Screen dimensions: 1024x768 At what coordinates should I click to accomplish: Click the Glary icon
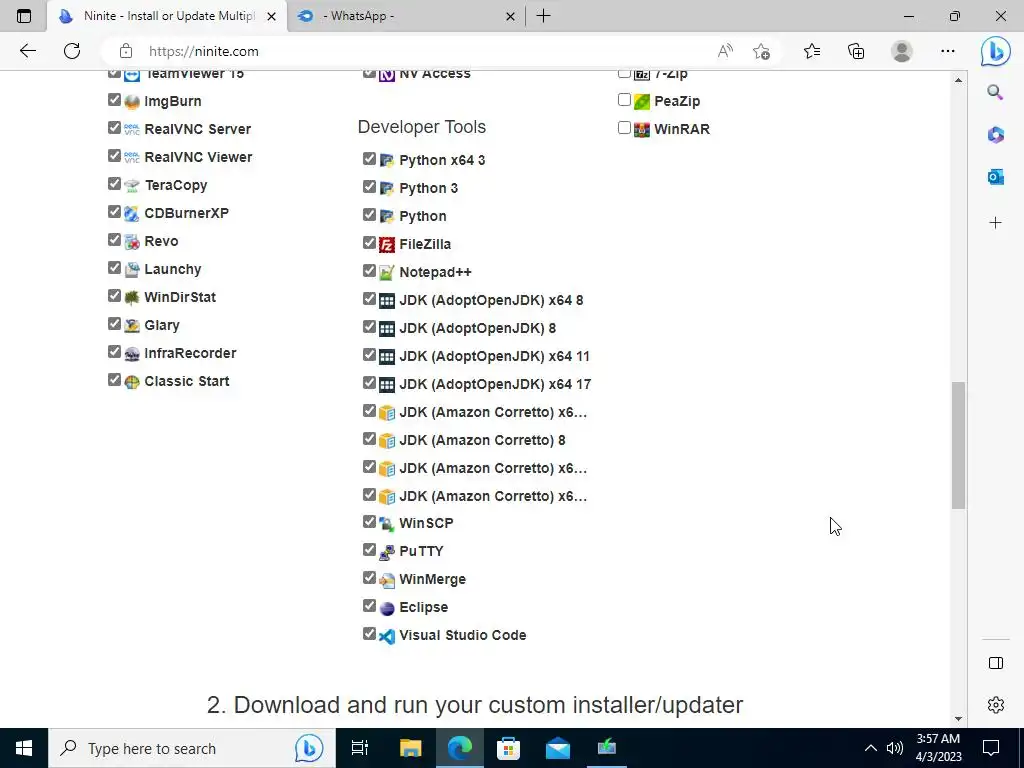(x=132, y=326)
